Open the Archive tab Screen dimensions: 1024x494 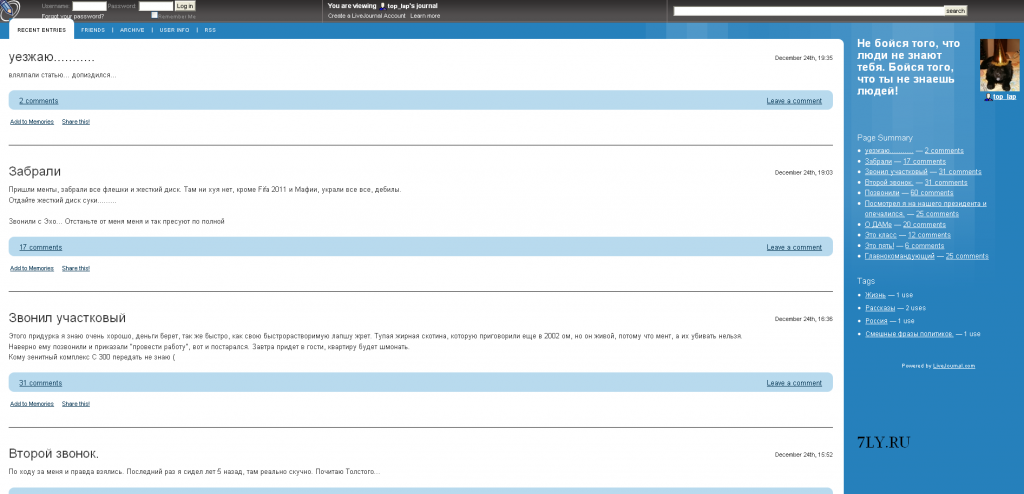coord(132,30)
